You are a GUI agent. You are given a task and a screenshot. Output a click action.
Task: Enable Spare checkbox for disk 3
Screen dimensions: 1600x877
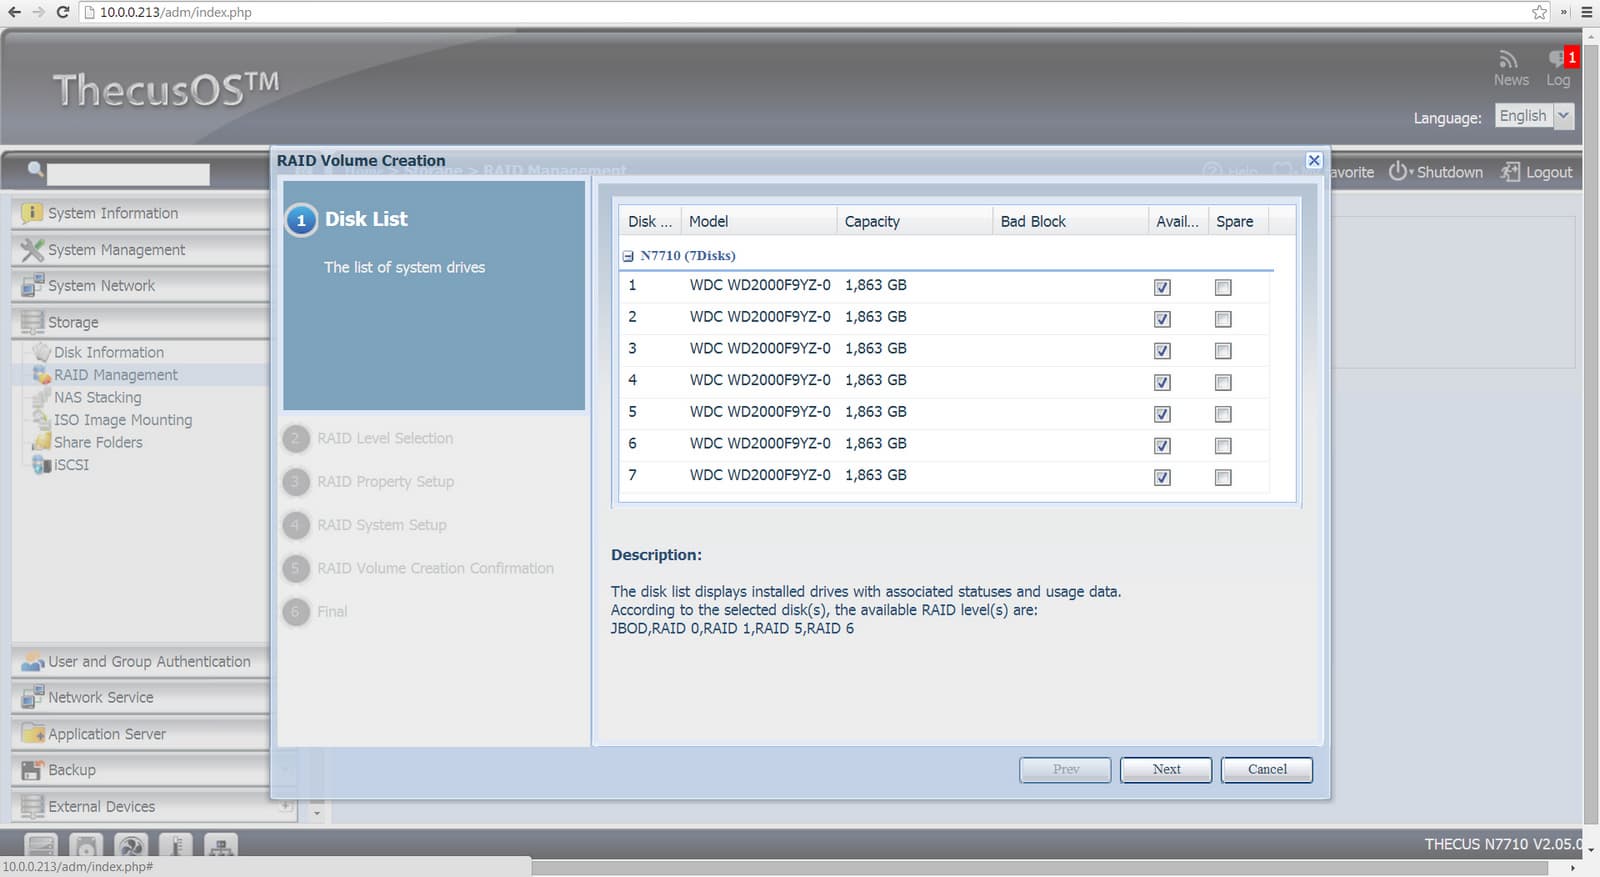tap(1223, 351)
